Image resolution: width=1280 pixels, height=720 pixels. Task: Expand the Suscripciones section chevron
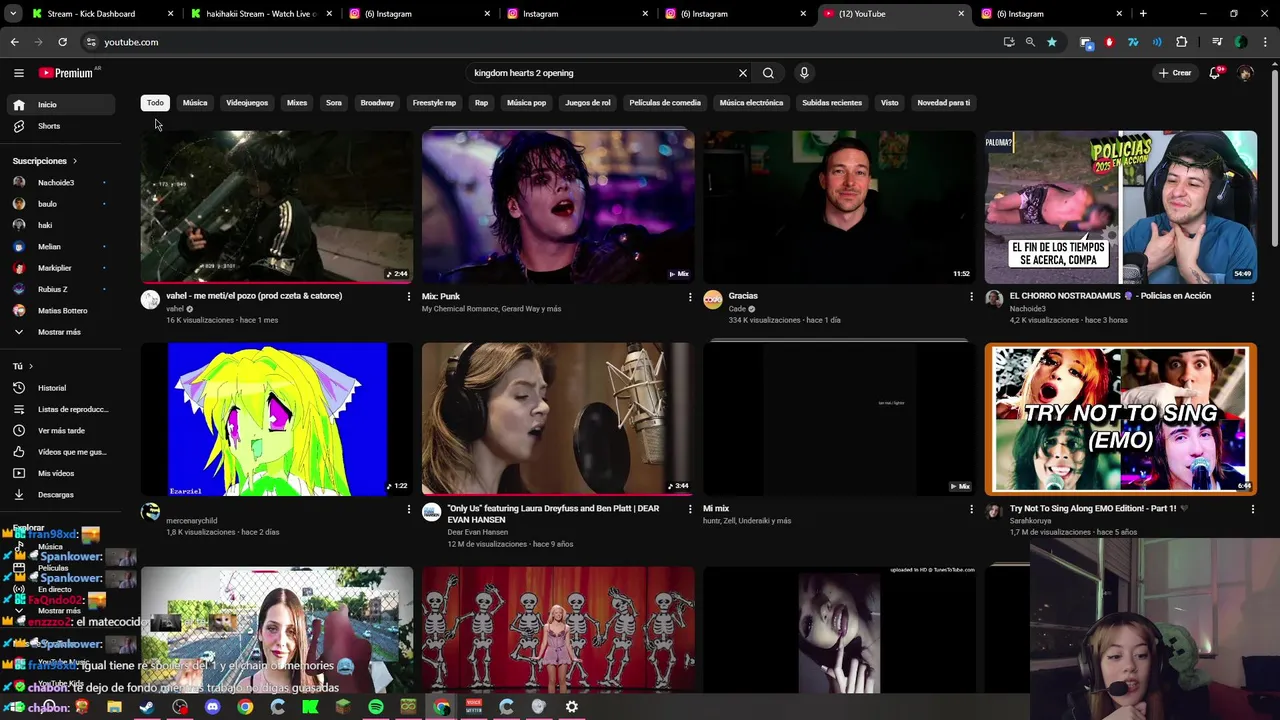tap(74, 161)
